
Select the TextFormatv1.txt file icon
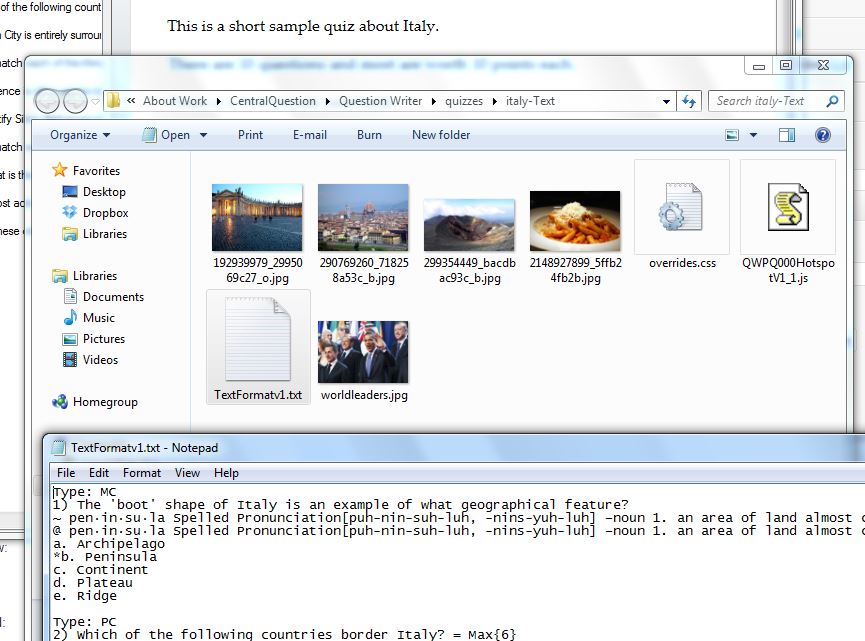258,339
